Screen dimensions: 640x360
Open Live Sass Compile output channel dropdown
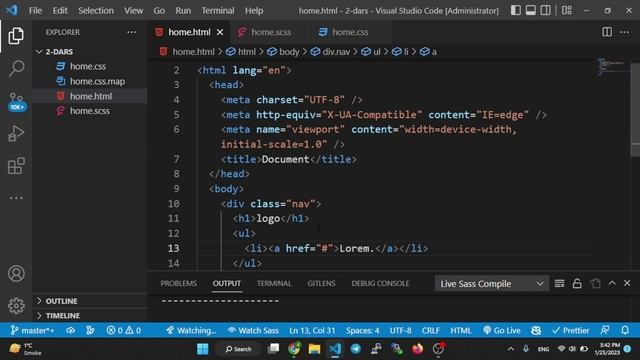click(491, 284)
